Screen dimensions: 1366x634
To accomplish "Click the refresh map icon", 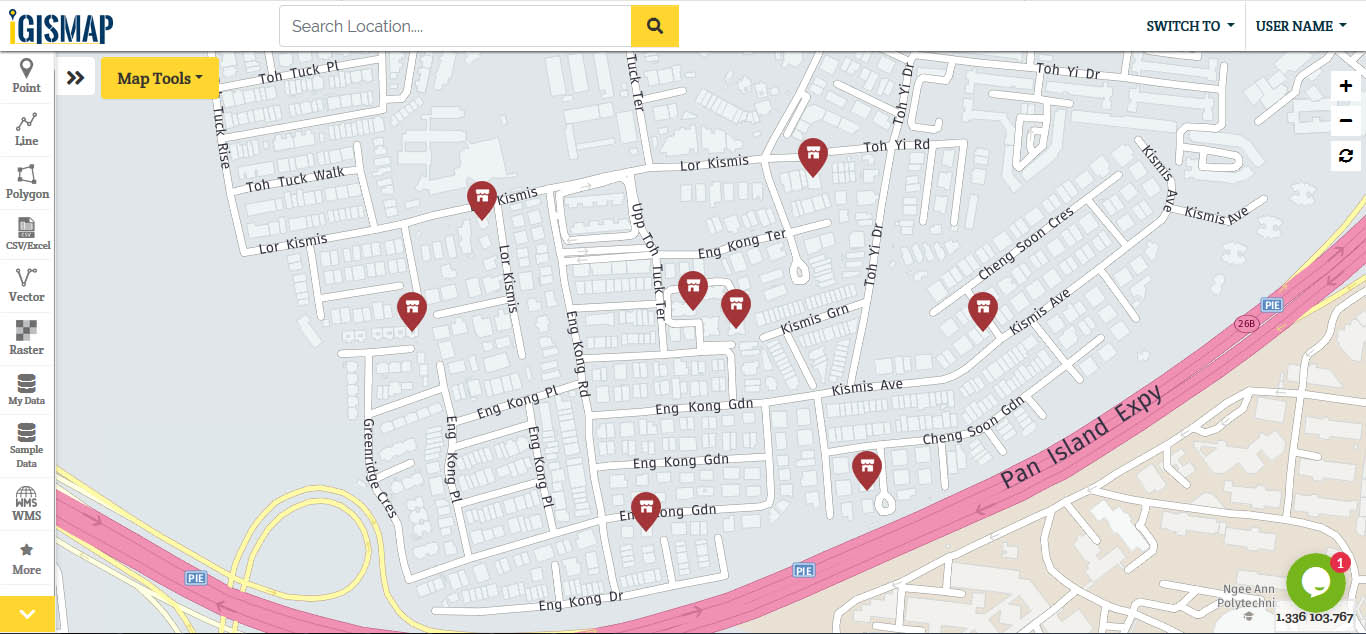I will click(1345, 157).
